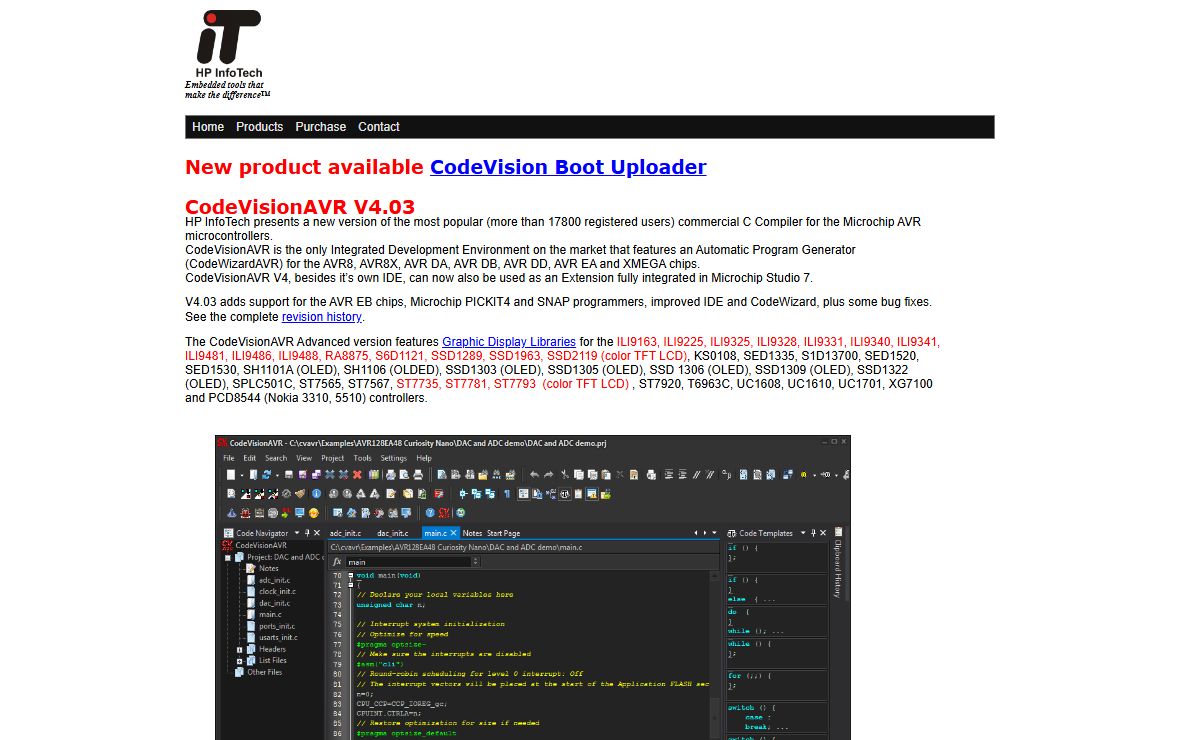Select Other Files in the Code Navigator tree
This screenshot has height=740, width=1200.
pyautogui.click(x=264, y=672)
